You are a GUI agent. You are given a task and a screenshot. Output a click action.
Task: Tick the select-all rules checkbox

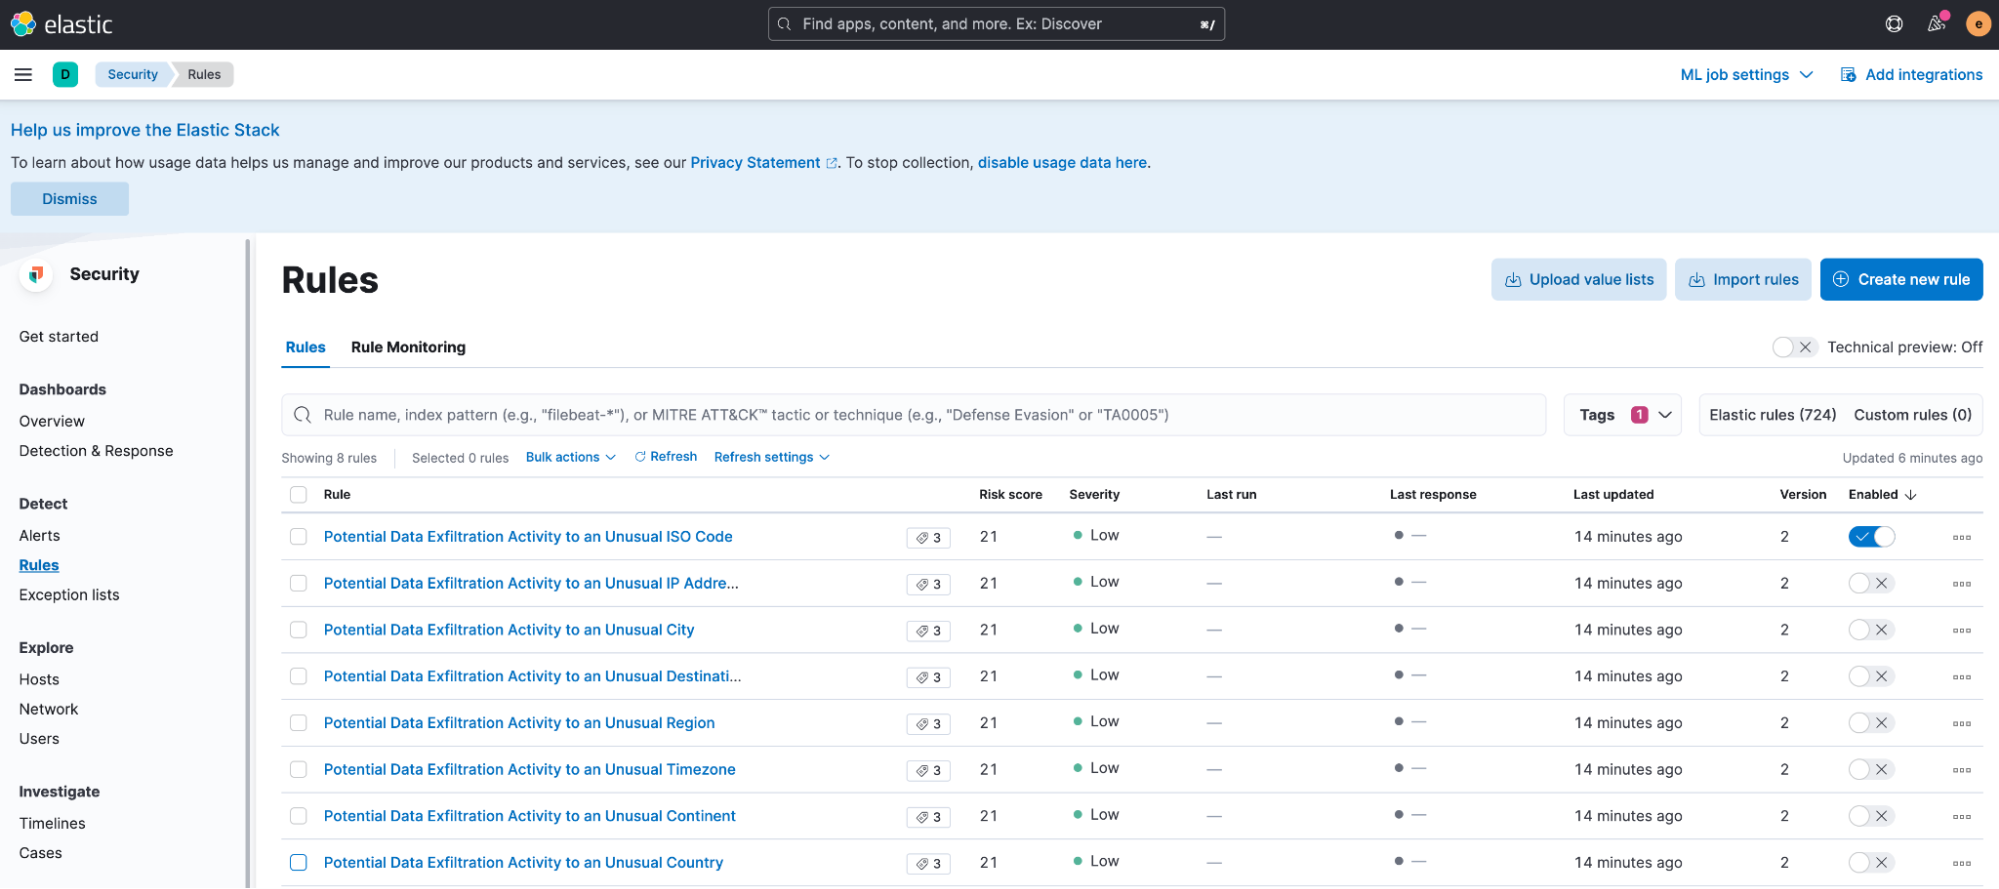[x=298, y=495]
